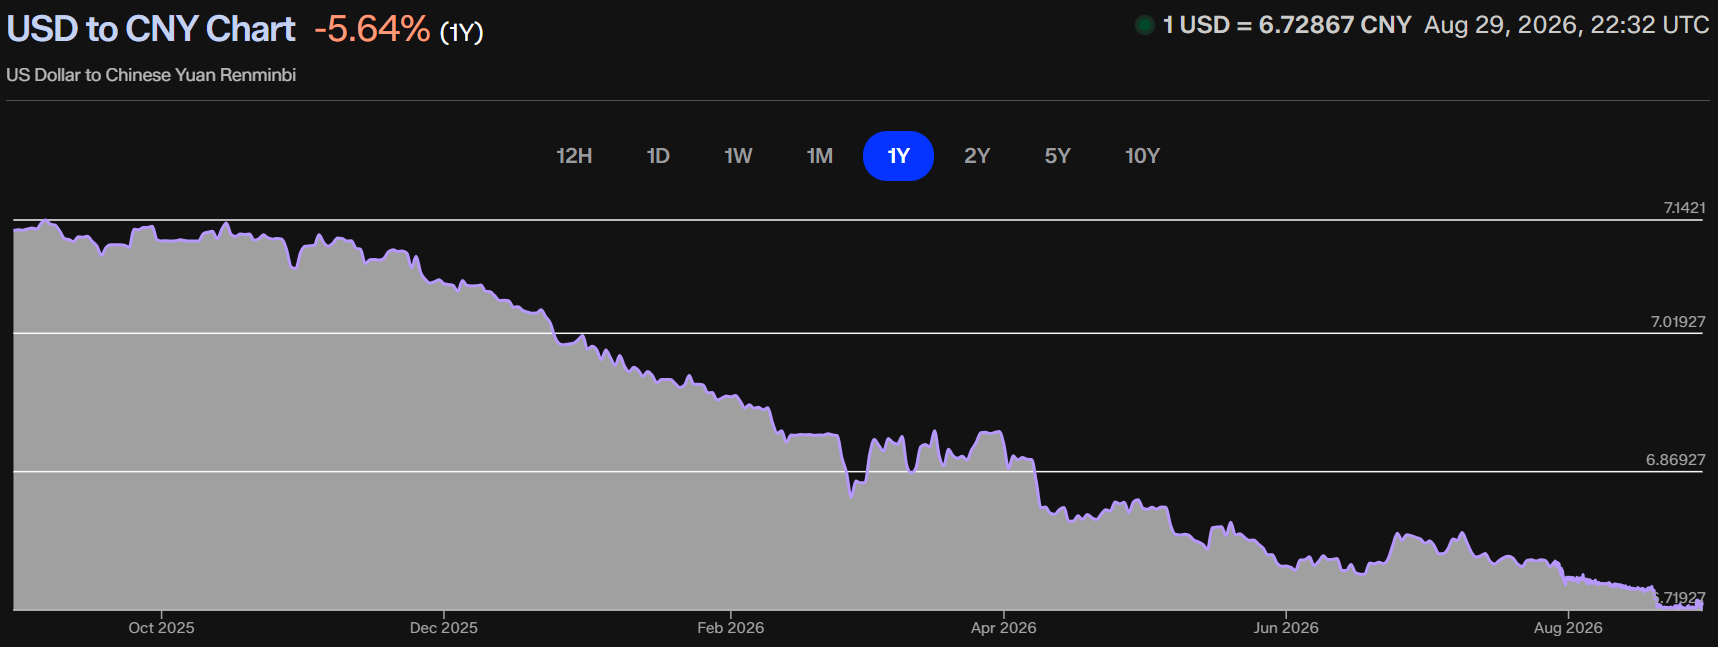Click the Apr 2026 axis marker

pos(1003,628)
